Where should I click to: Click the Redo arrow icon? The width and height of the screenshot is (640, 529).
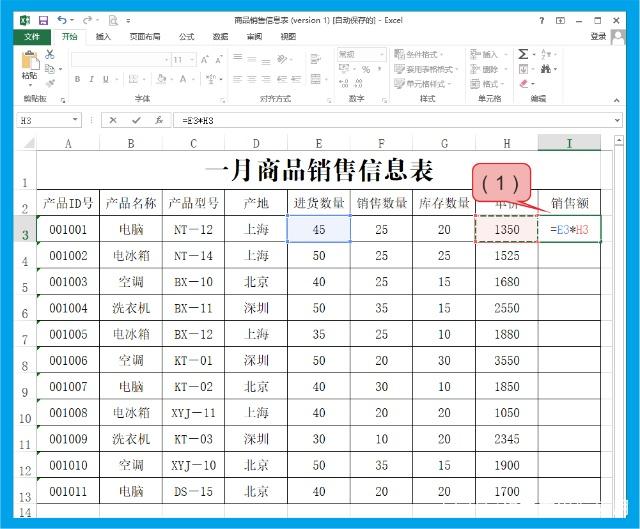(x=87, y=20)
